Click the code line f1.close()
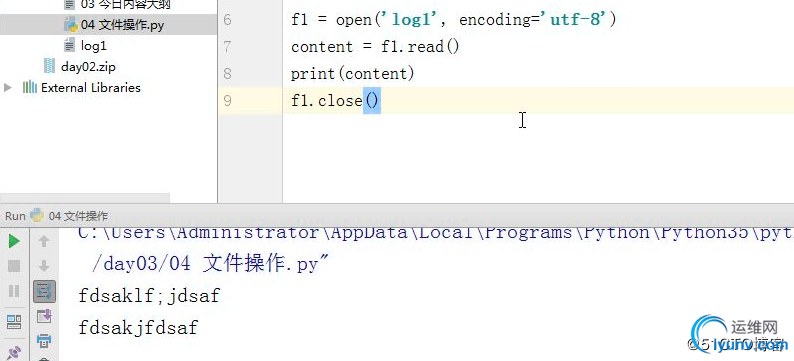Viewport: 794px width, 361px height. 335,101
